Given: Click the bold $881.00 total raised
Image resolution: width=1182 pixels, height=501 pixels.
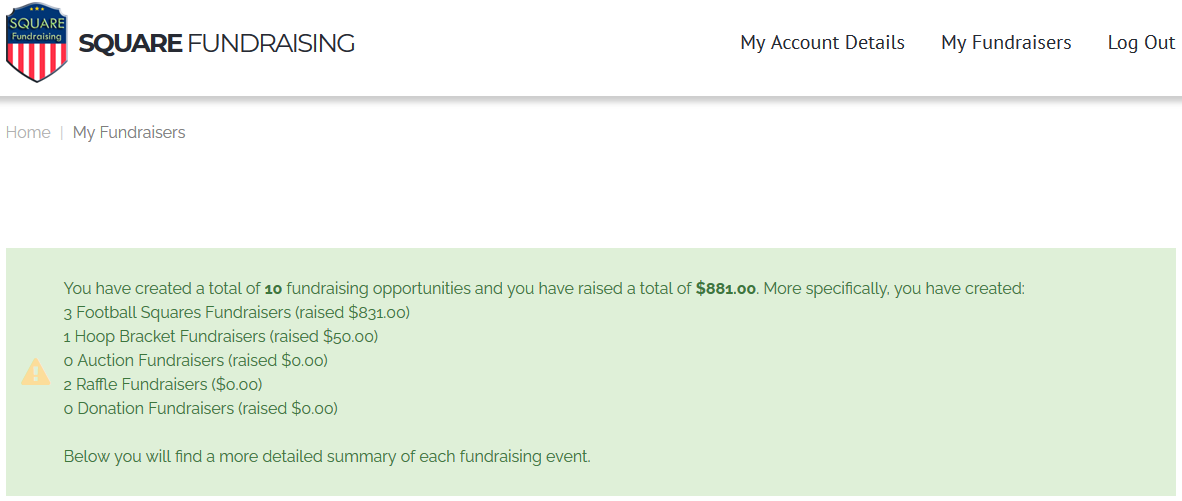Looking at the screenshot, I should click(x=727, y=289).
